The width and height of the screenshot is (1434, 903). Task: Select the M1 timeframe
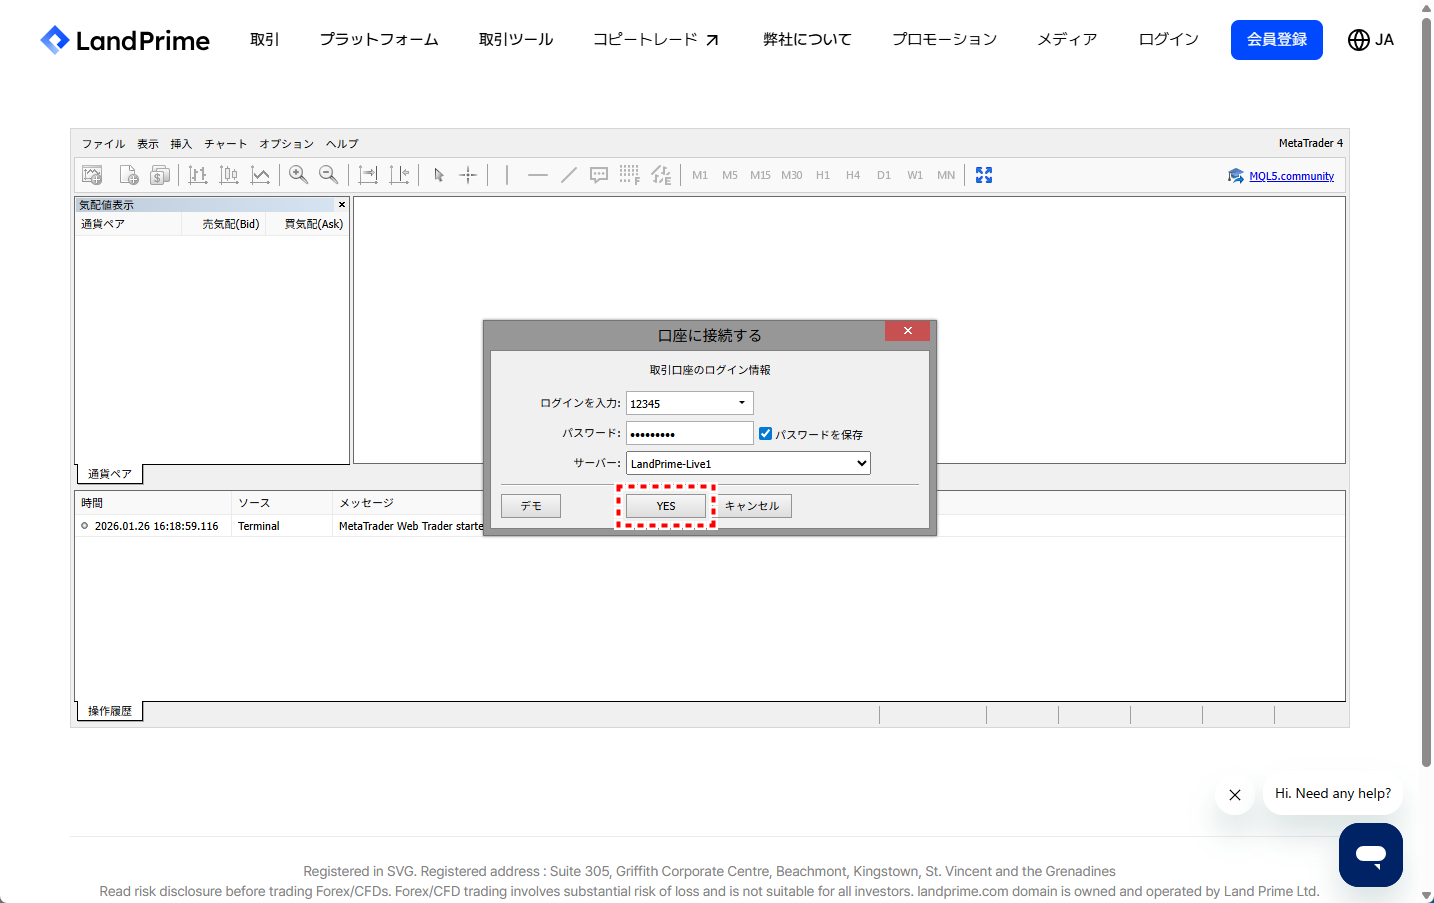click(700, 175)
